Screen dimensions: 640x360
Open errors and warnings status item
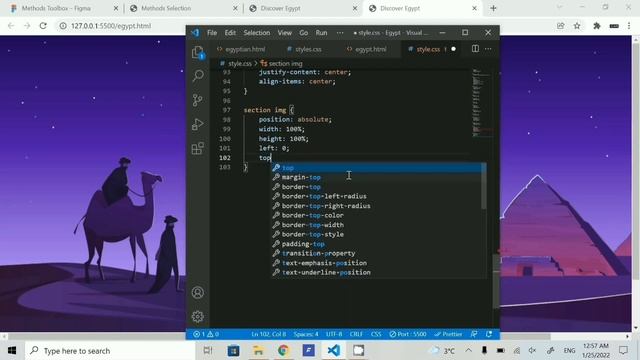[206, 334]
